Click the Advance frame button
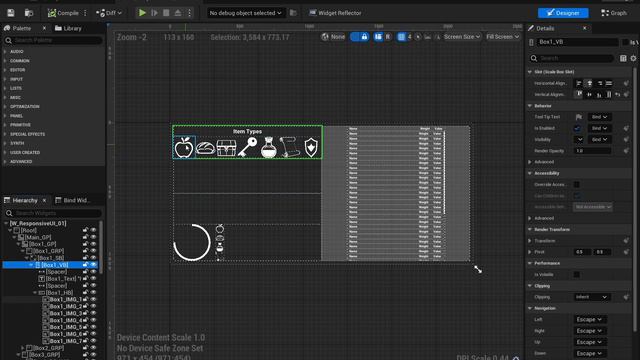 154,13
